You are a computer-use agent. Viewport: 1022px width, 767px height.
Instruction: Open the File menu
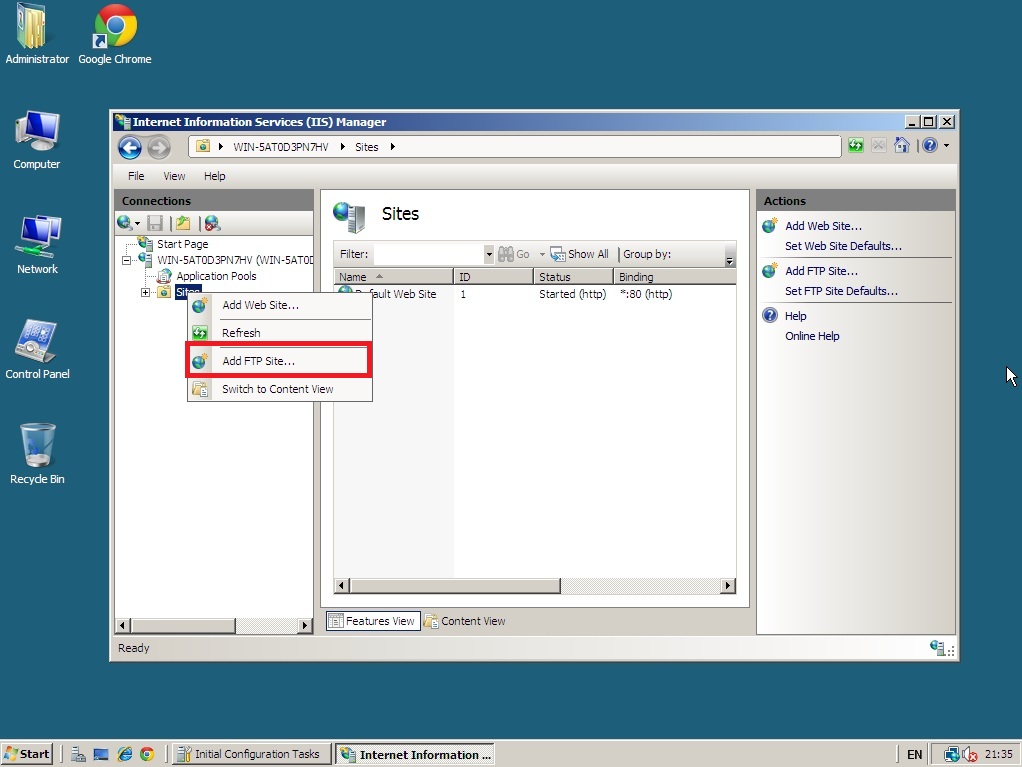tap(136, 176)
